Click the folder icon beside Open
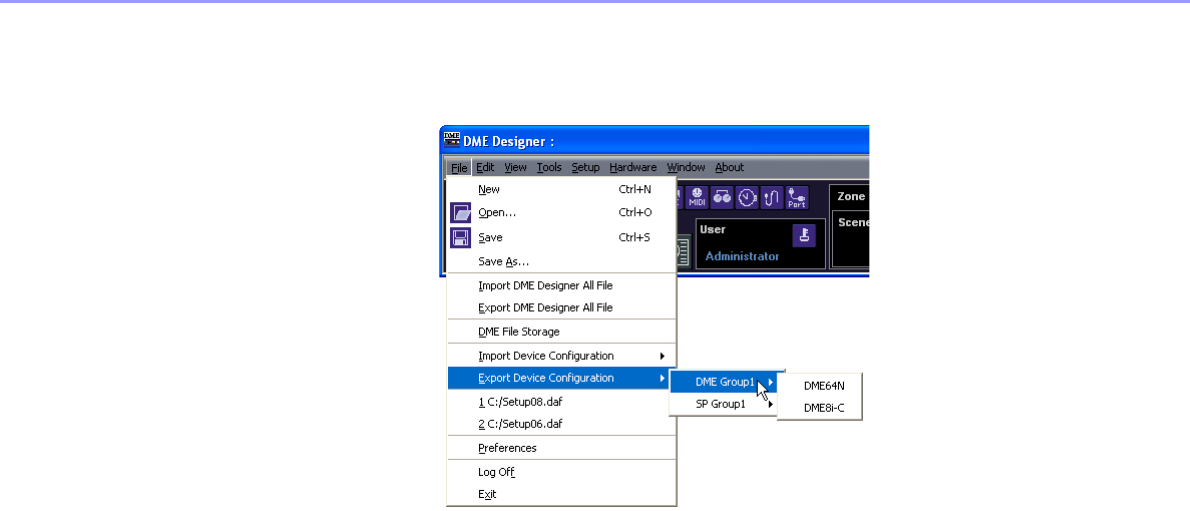This screenshot has width=1190, height=511. coord(461,213)
